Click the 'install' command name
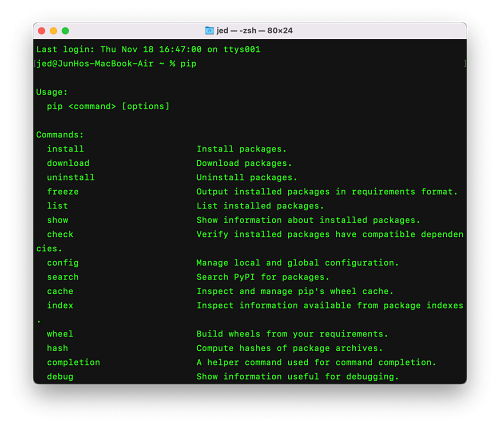This screenshot has height=428, width=500. (x=65, y=149)
